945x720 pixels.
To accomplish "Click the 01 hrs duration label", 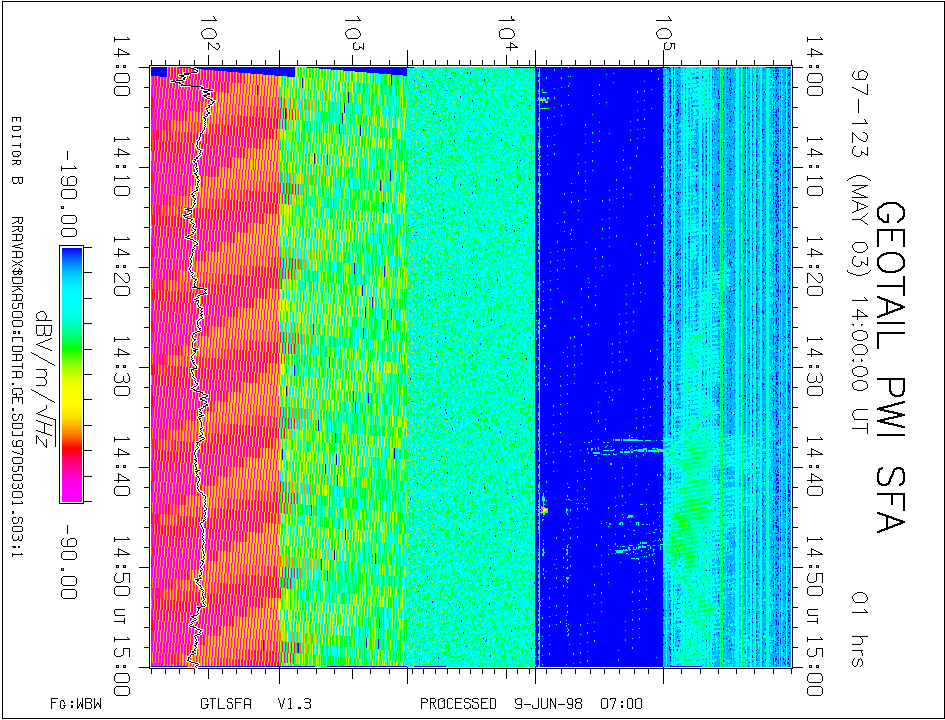I will point(859,628).
